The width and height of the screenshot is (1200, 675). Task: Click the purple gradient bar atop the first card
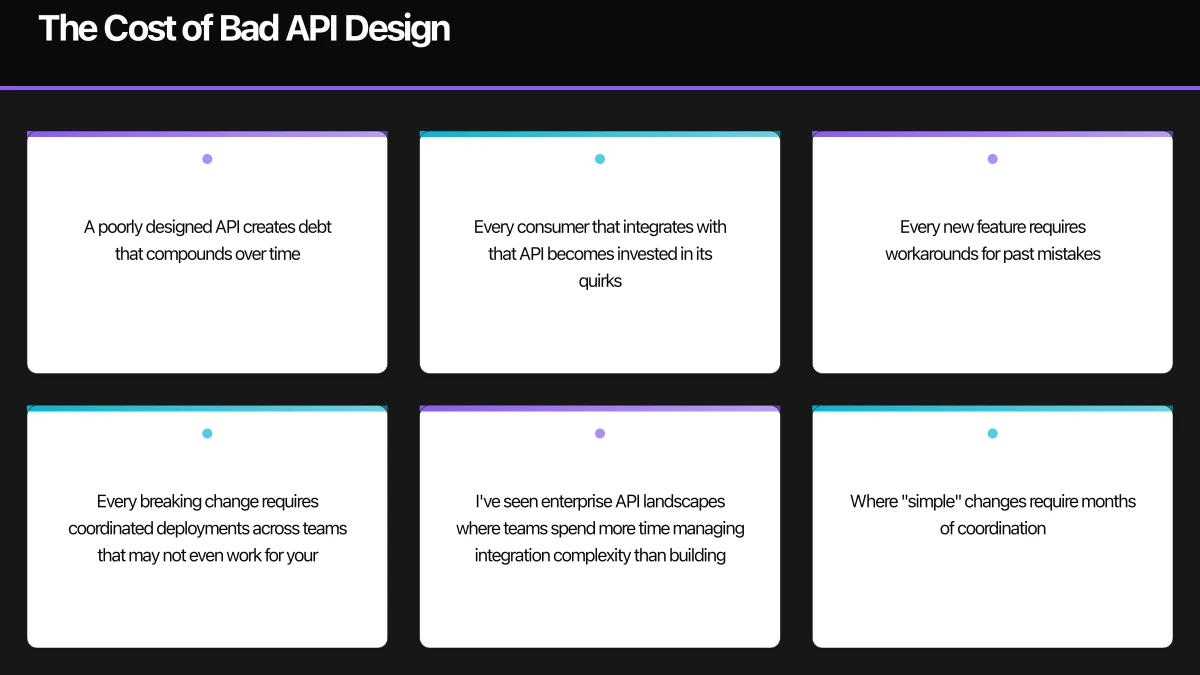[x=207, y=133]
